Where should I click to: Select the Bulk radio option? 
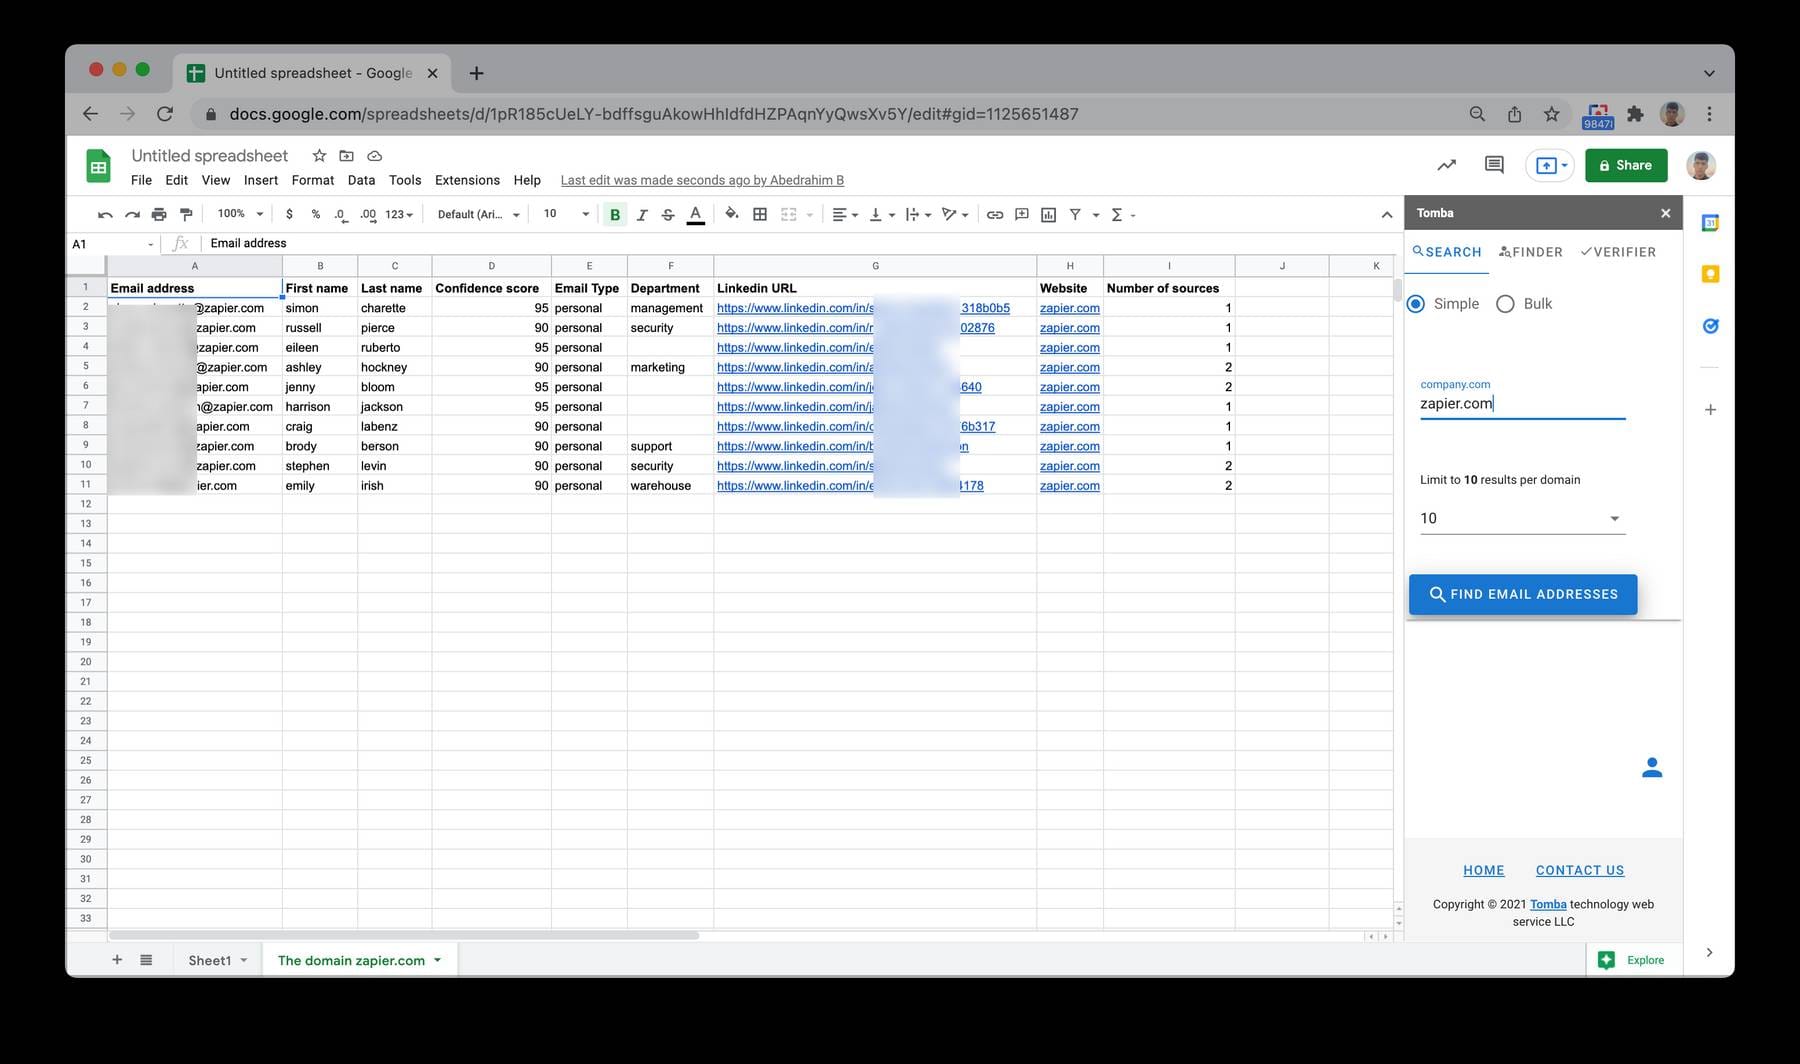[1505, 304]
